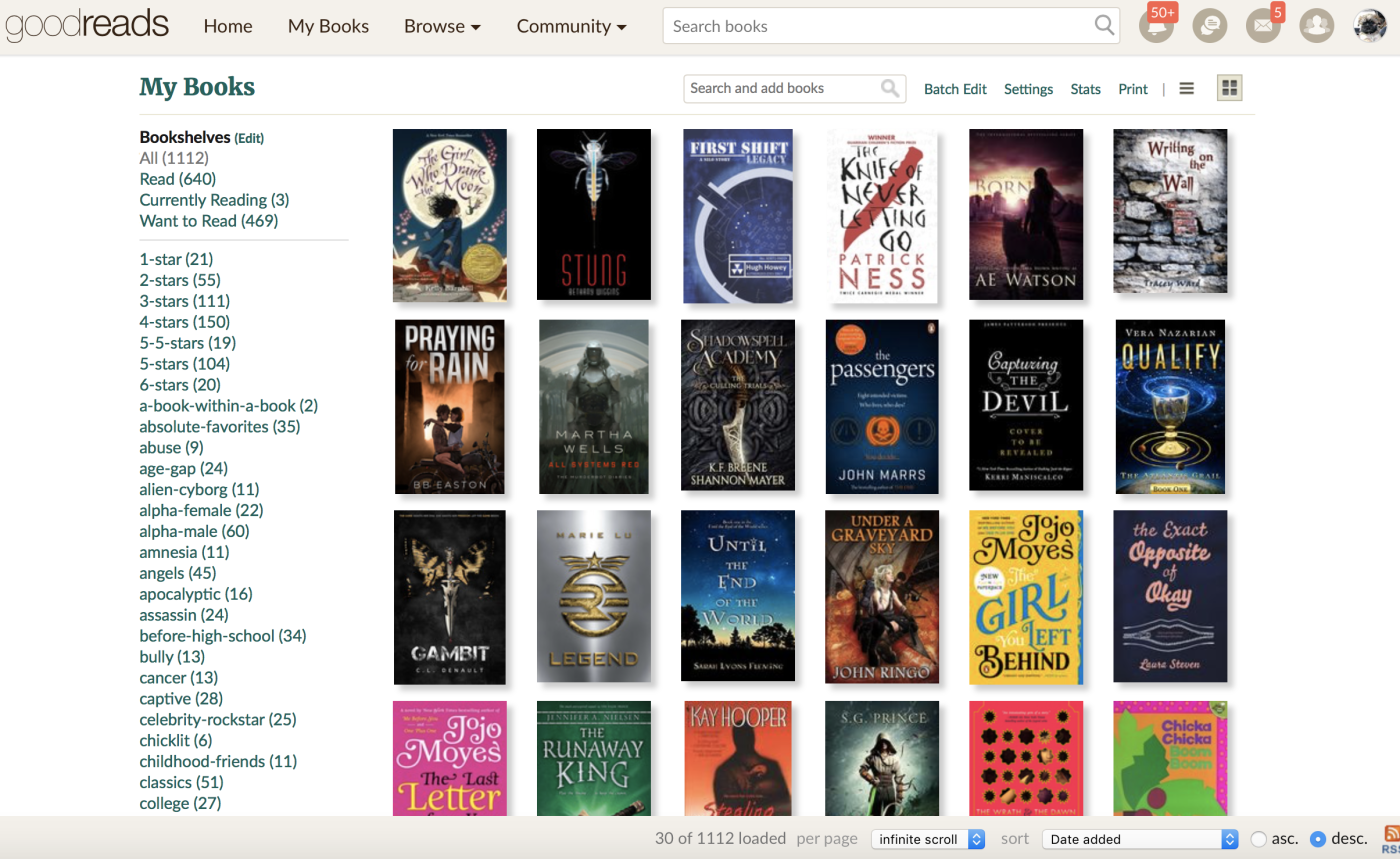Click the Search and add books field
Image resolution: width=1400 pixels, height=859 pixels.
[x=780, y=88]
